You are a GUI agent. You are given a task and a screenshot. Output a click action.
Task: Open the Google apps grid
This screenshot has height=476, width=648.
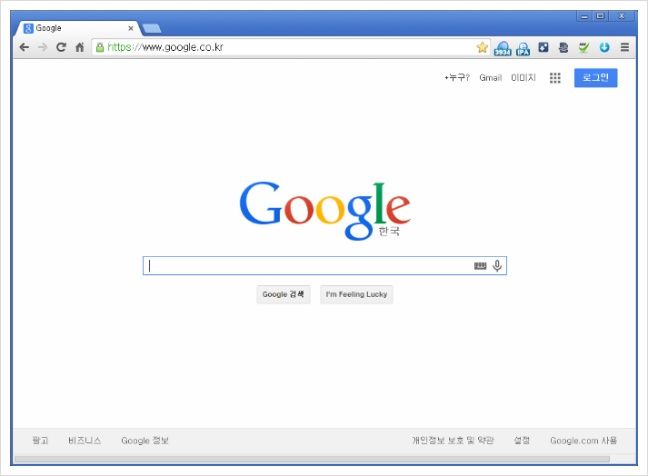555,78
